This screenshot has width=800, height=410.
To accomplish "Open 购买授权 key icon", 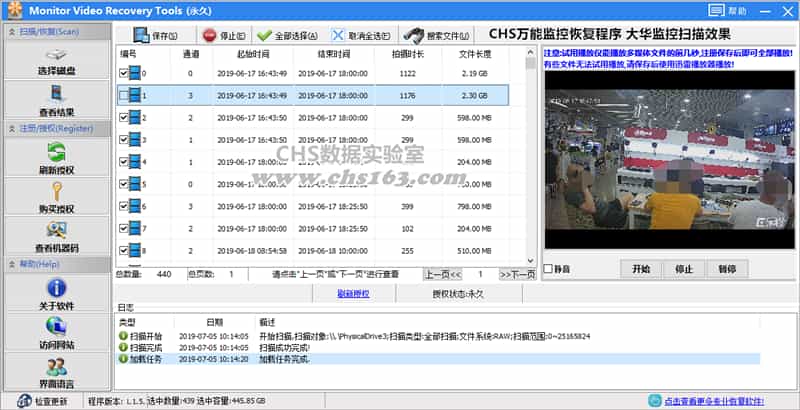I will click(57, 192).
